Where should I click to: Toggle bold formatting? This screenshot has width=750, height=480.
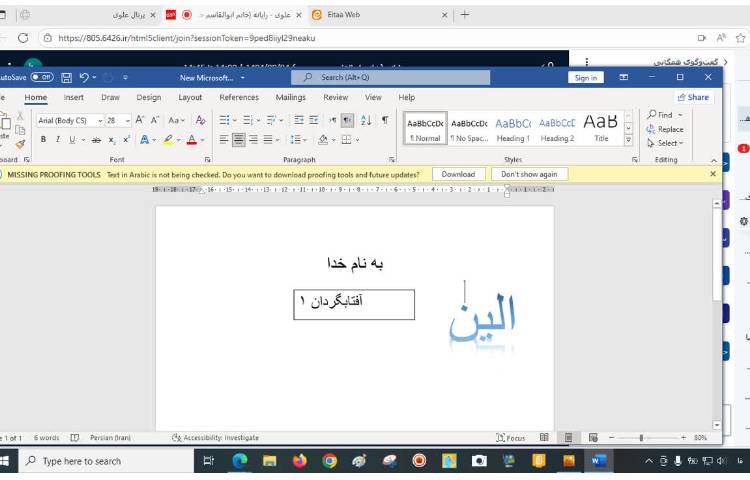(43, 140)
